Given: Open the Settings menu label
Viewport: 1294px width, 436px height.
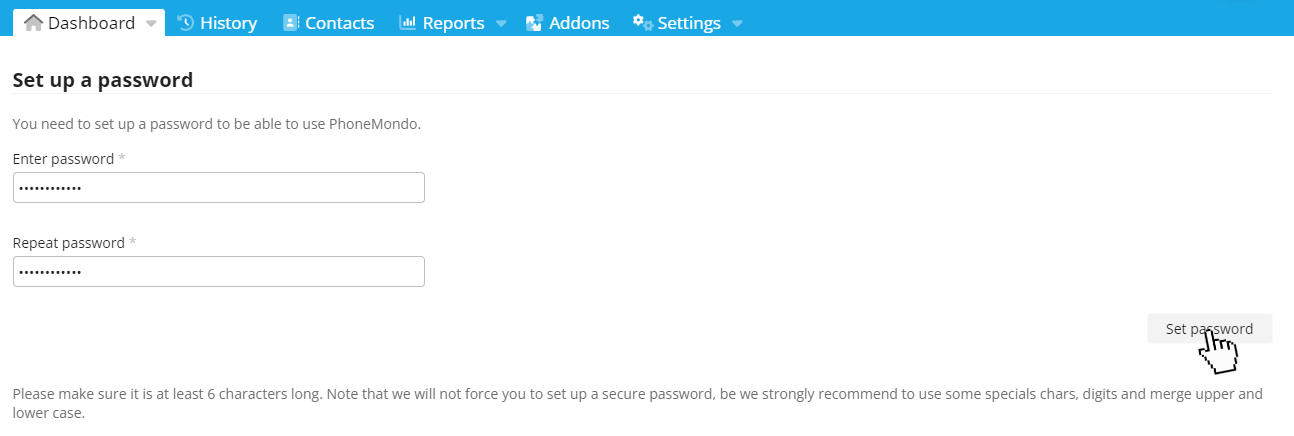Looking at the screenshot, I should tap(689, 23).
